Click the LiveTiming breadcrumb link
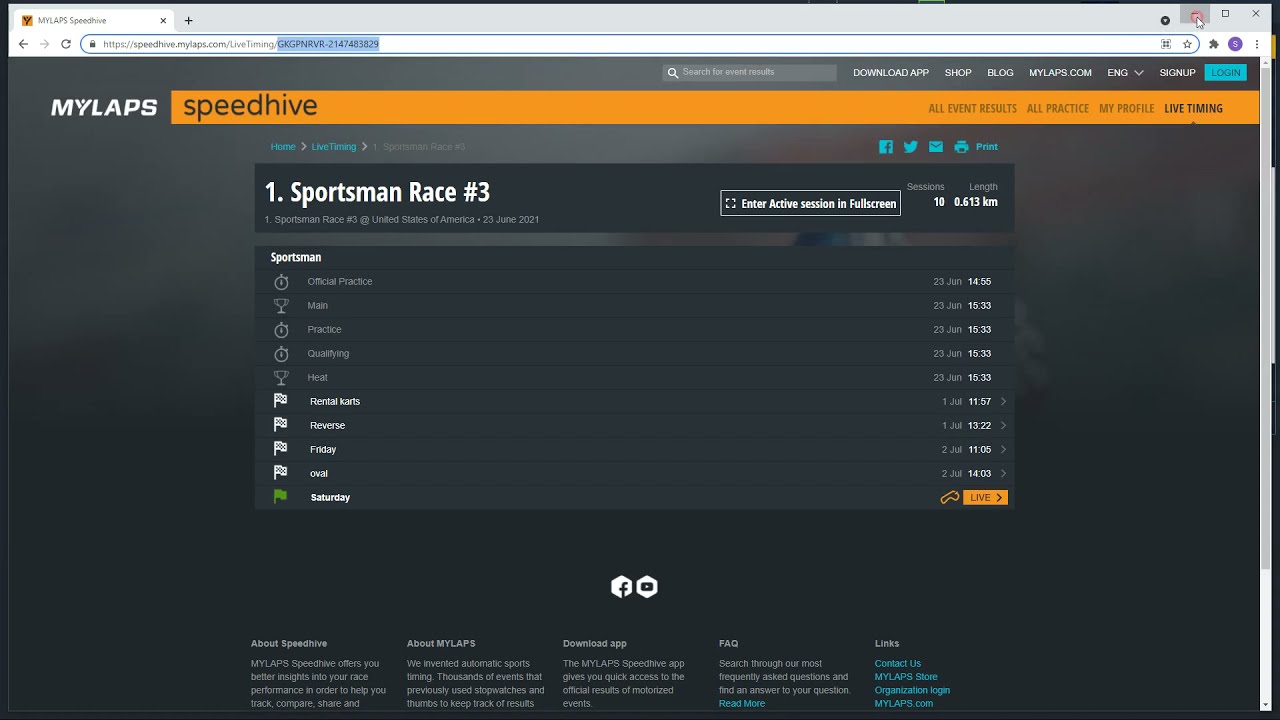The image size is (1280, 720). pyautogui.click(x=334, y=147)
